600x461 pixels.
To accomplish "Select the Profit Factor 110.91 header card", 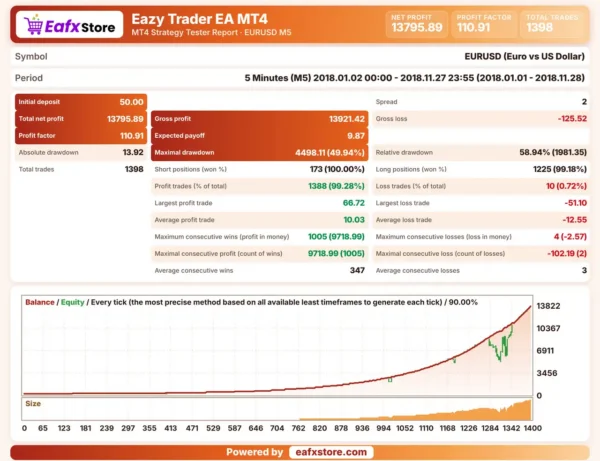I will [x=484, y=24].
